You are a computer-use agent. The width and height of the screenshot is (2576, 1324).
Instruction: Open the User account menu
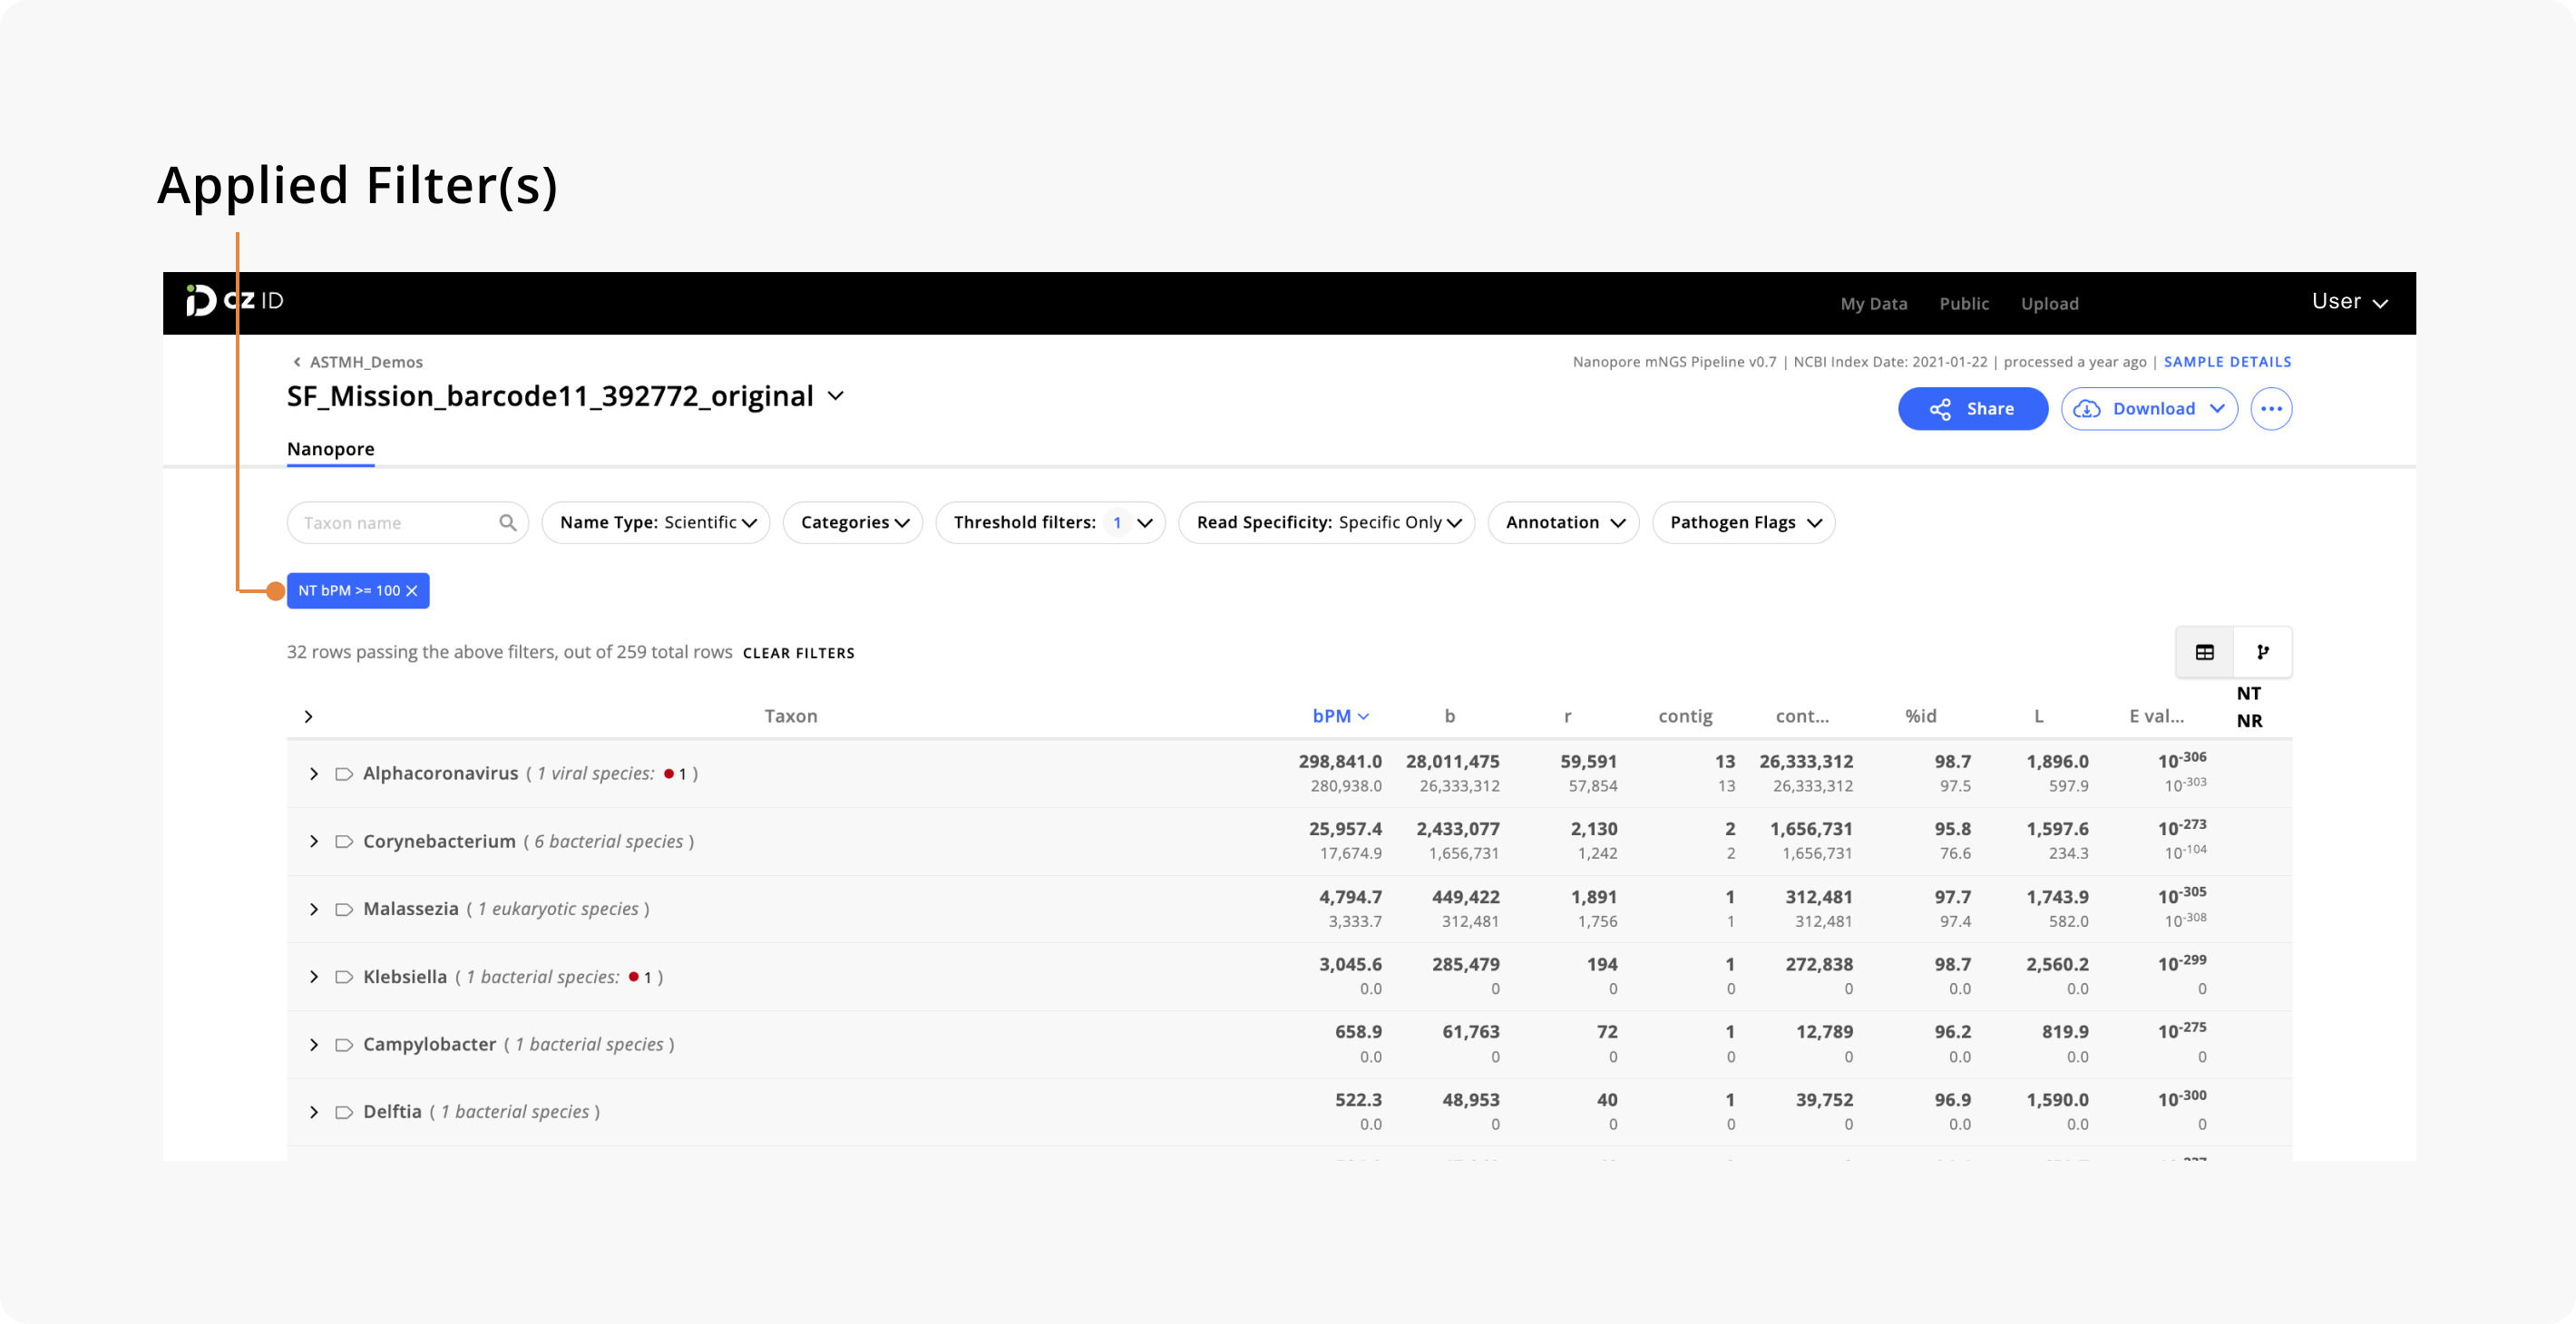[2350, 302]
